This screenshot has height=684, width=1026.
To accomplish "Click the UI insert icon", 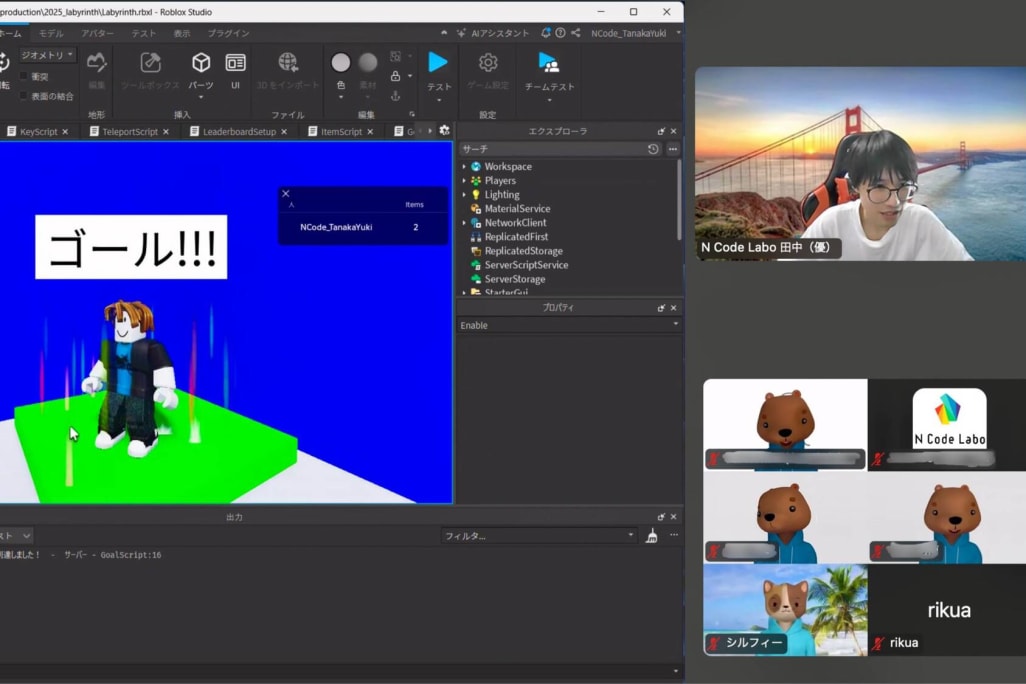I will click(x=235, y=63).
